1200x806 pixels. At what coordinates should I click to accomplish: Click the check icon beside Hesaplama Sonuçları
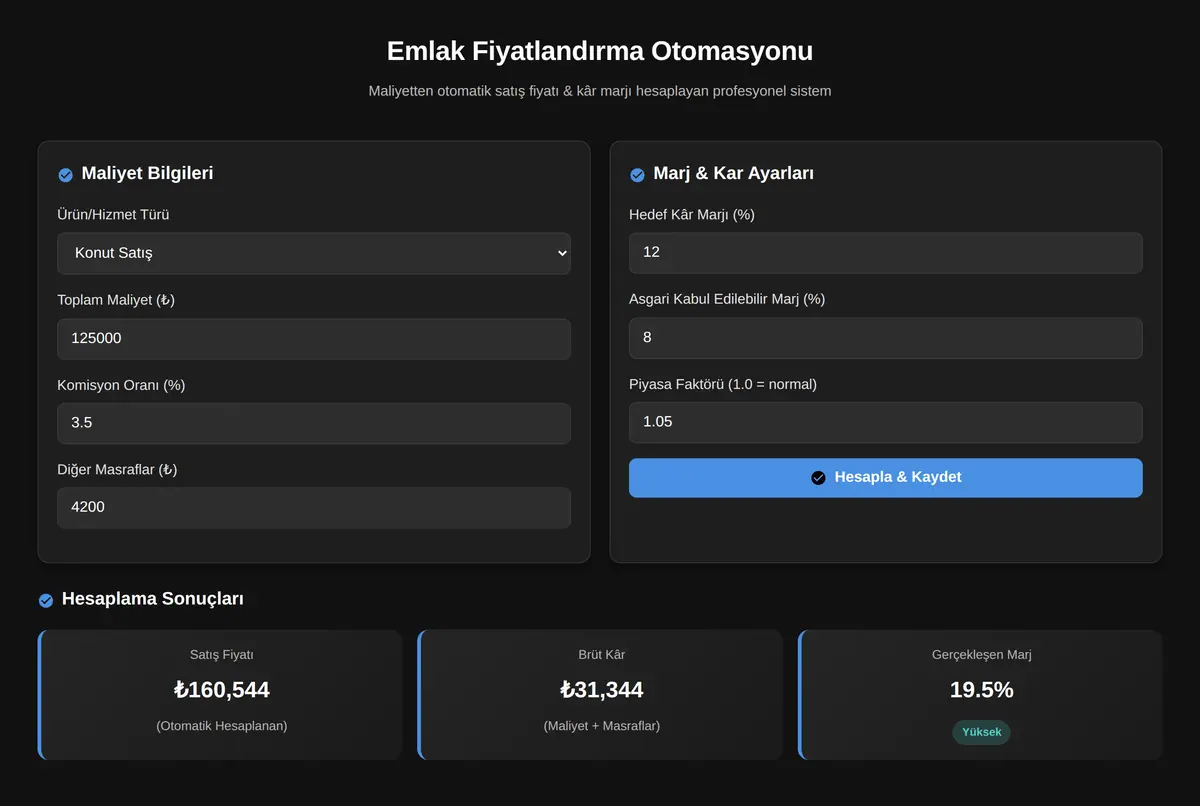(46, 600)
